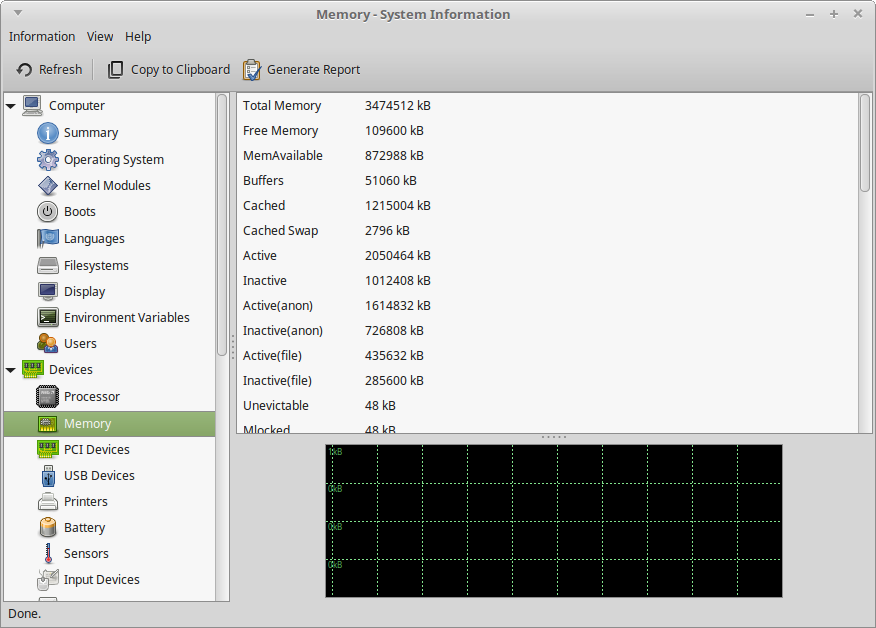Image resolution: width=876 pixels, height=628 pixels.
Task: Select the USB Devices item
Action: pos(98,476)
